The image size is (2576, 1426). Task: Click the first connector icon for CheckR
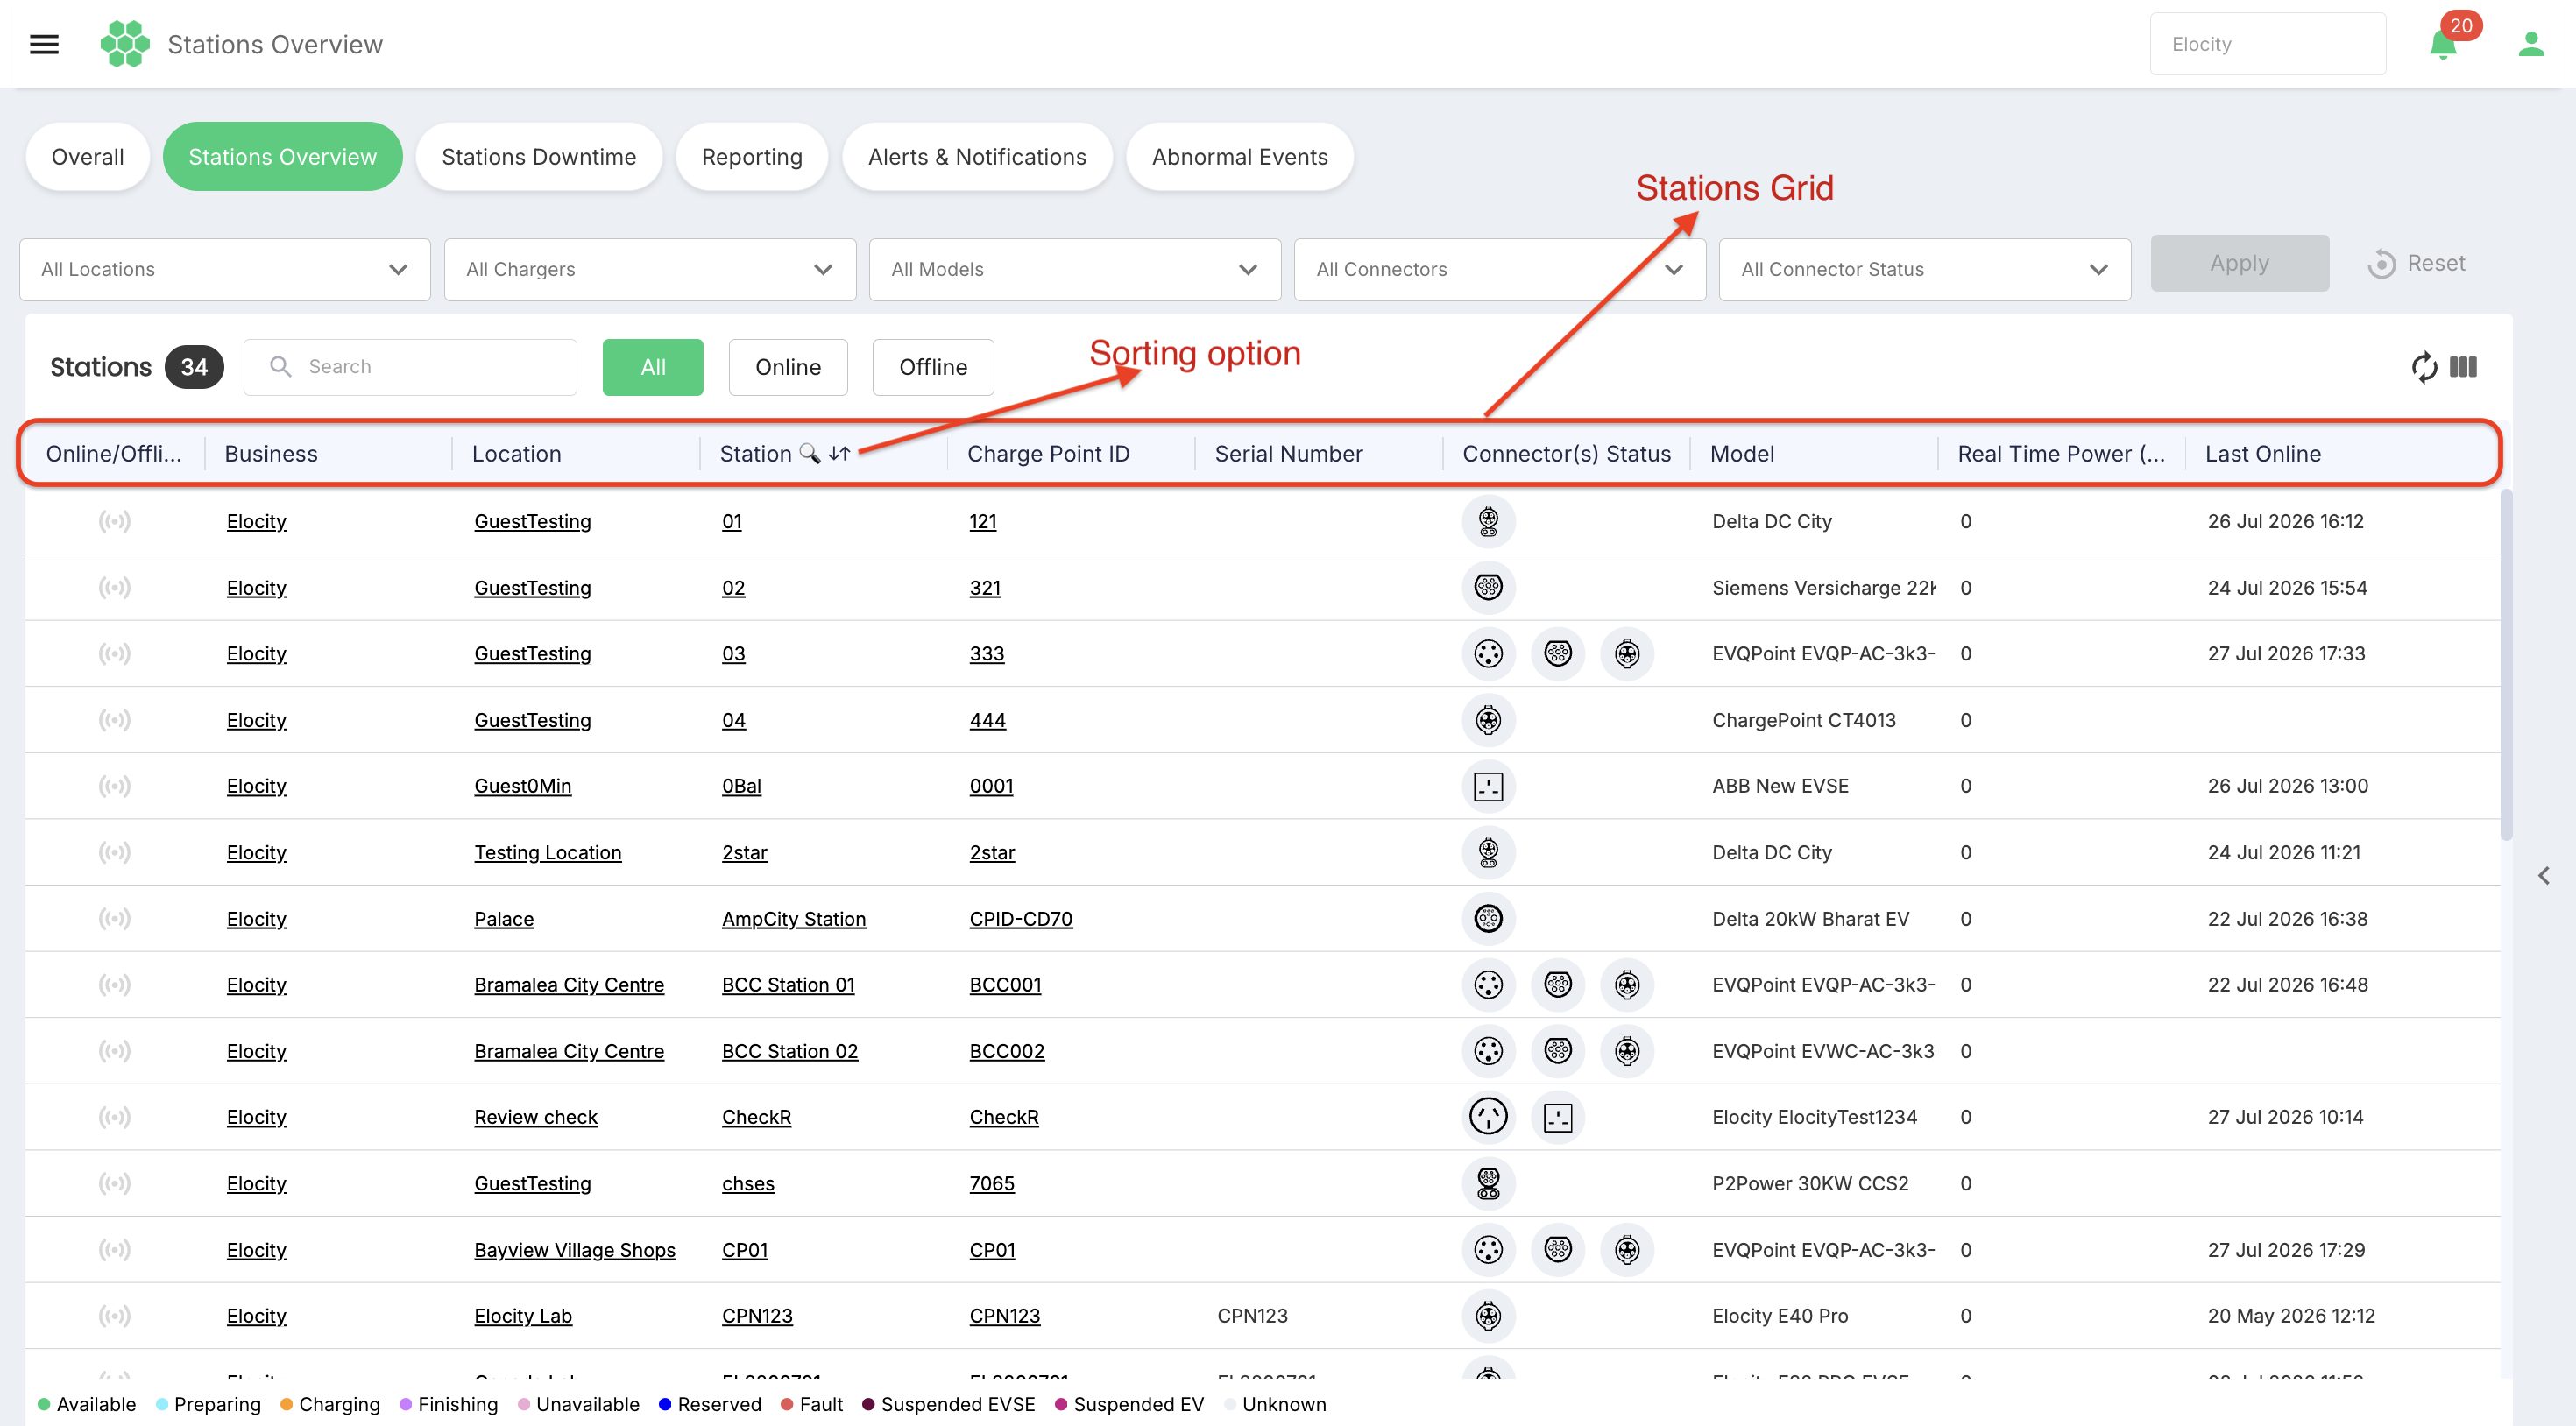pos(1488,1117)
